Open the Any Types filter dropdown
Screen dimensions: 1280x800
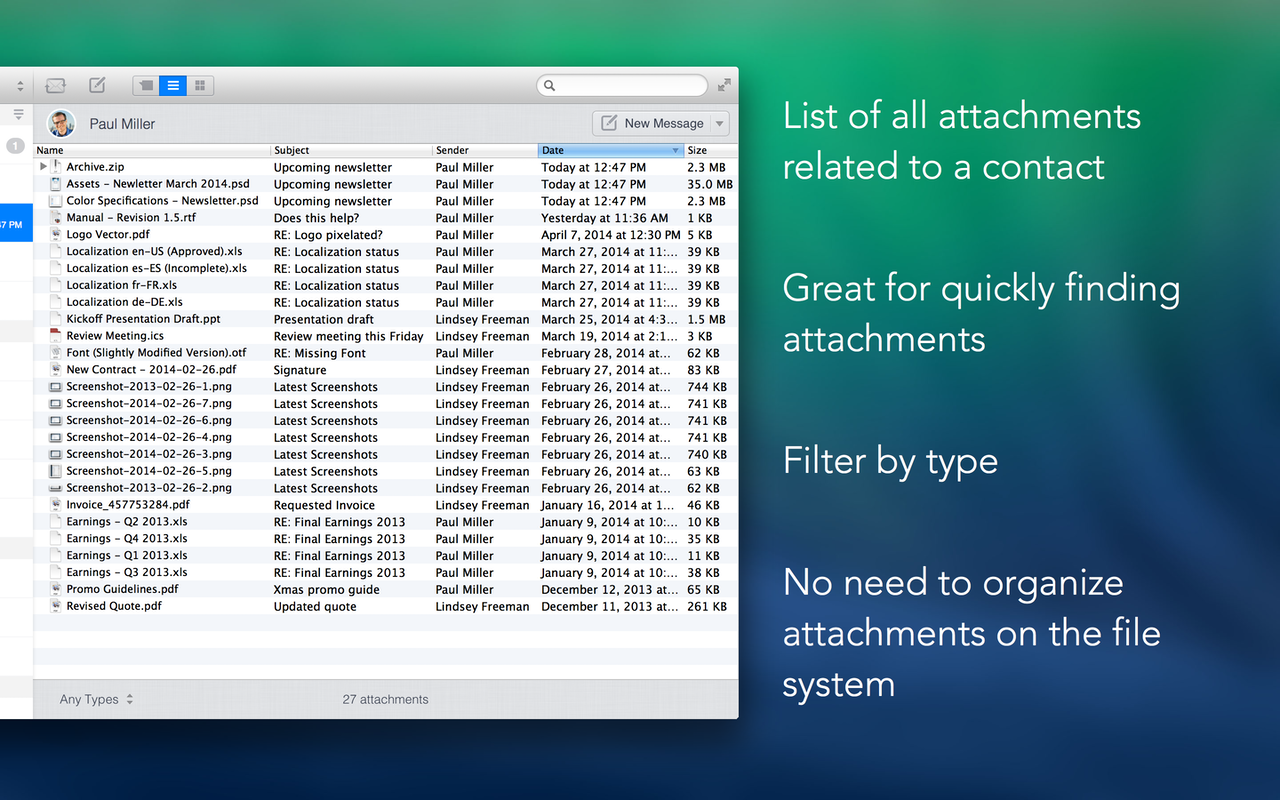[96, 699]
